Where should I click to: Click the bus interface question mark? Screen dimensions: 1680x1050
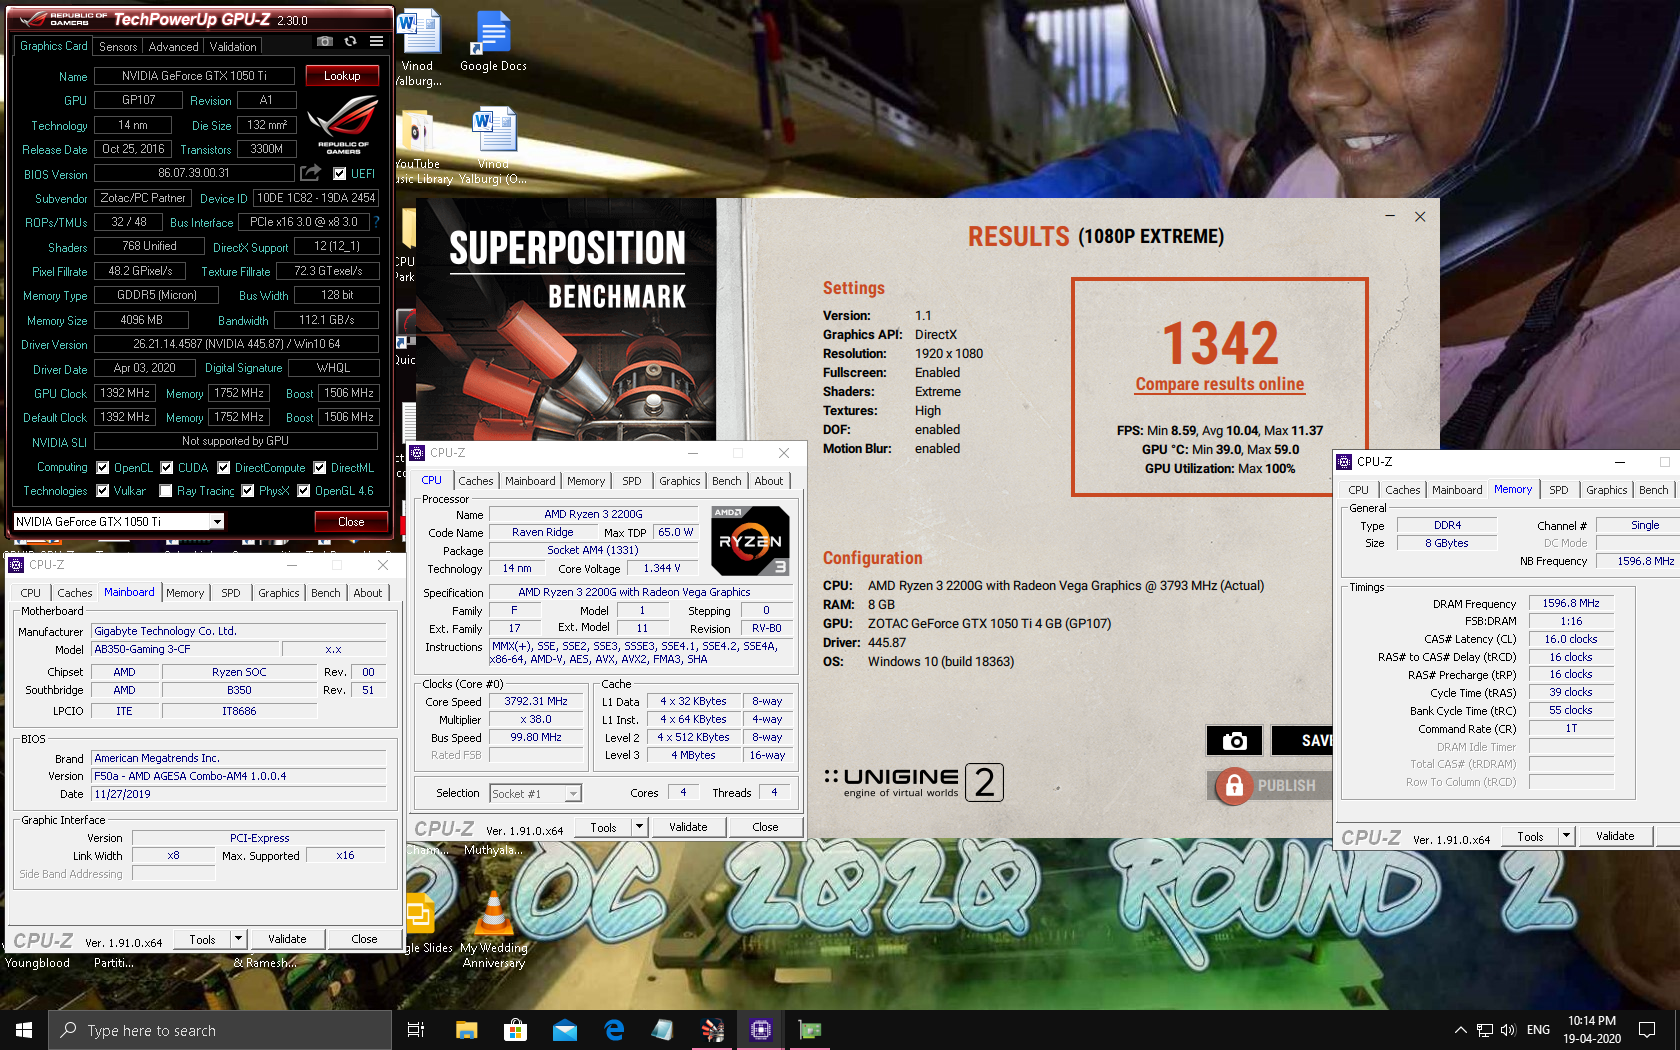click(377, 222)
